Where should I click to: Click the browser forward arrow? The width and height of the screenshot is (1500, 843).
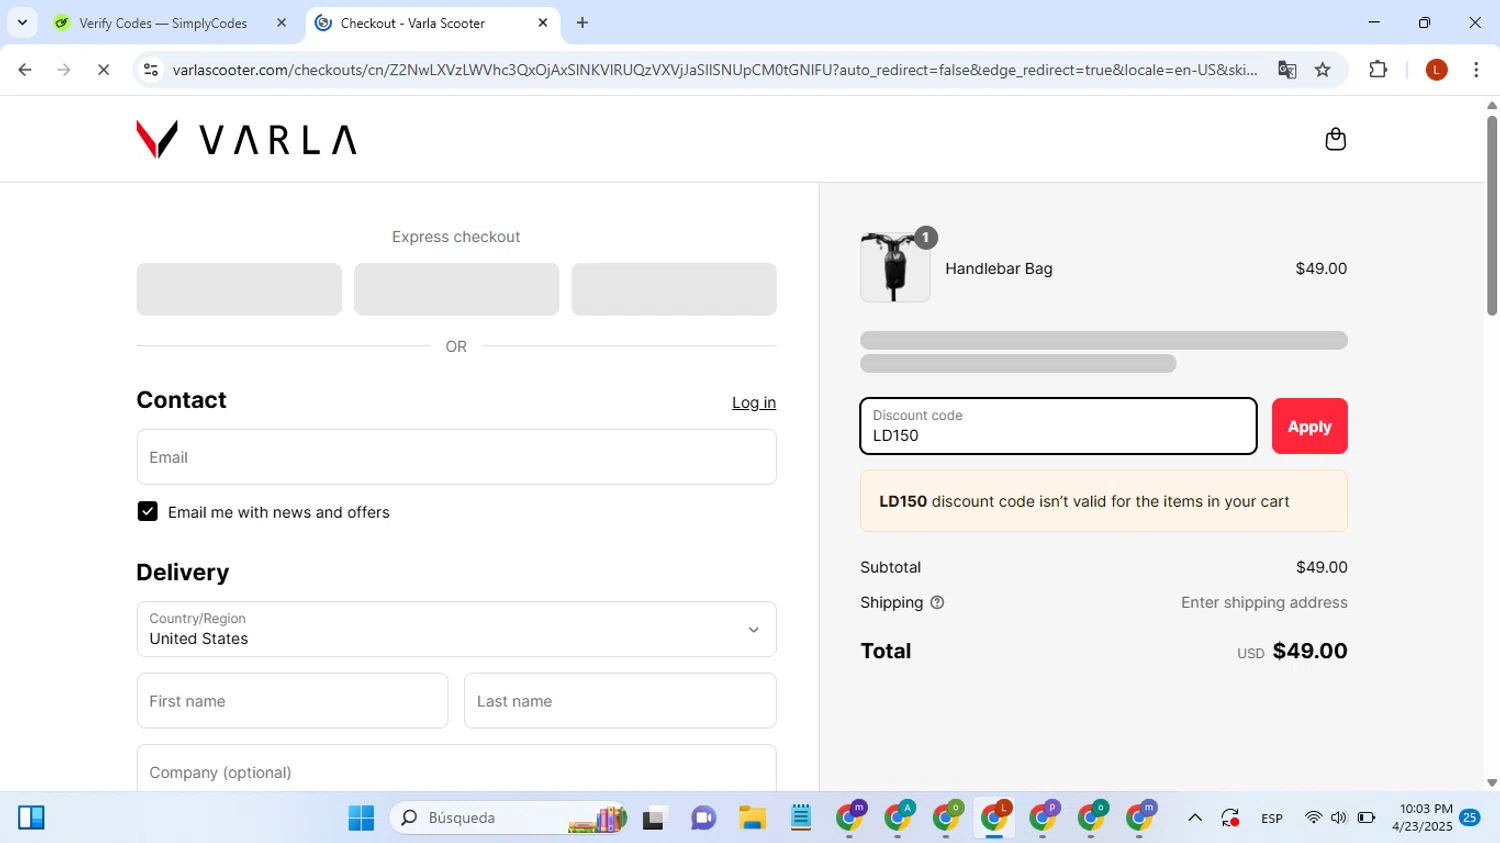tap(64, 70)
